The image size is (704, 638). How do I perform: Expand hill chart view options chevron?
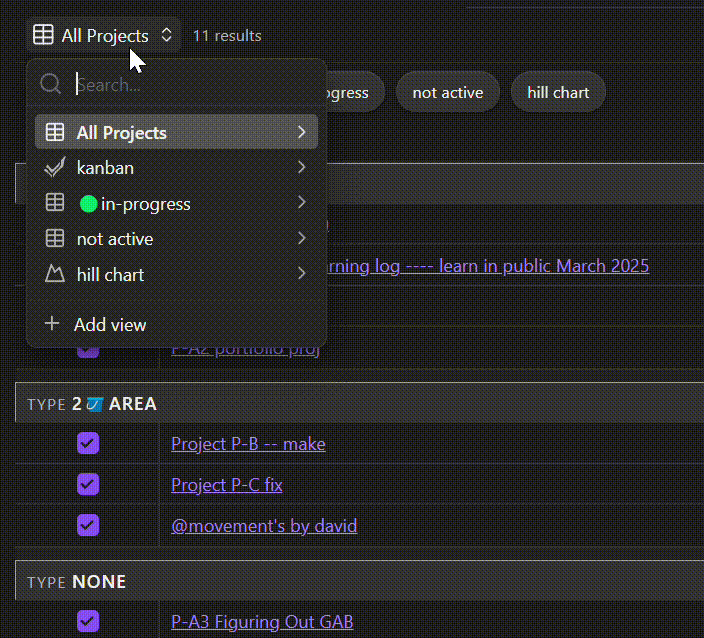(x=302, y=273)
